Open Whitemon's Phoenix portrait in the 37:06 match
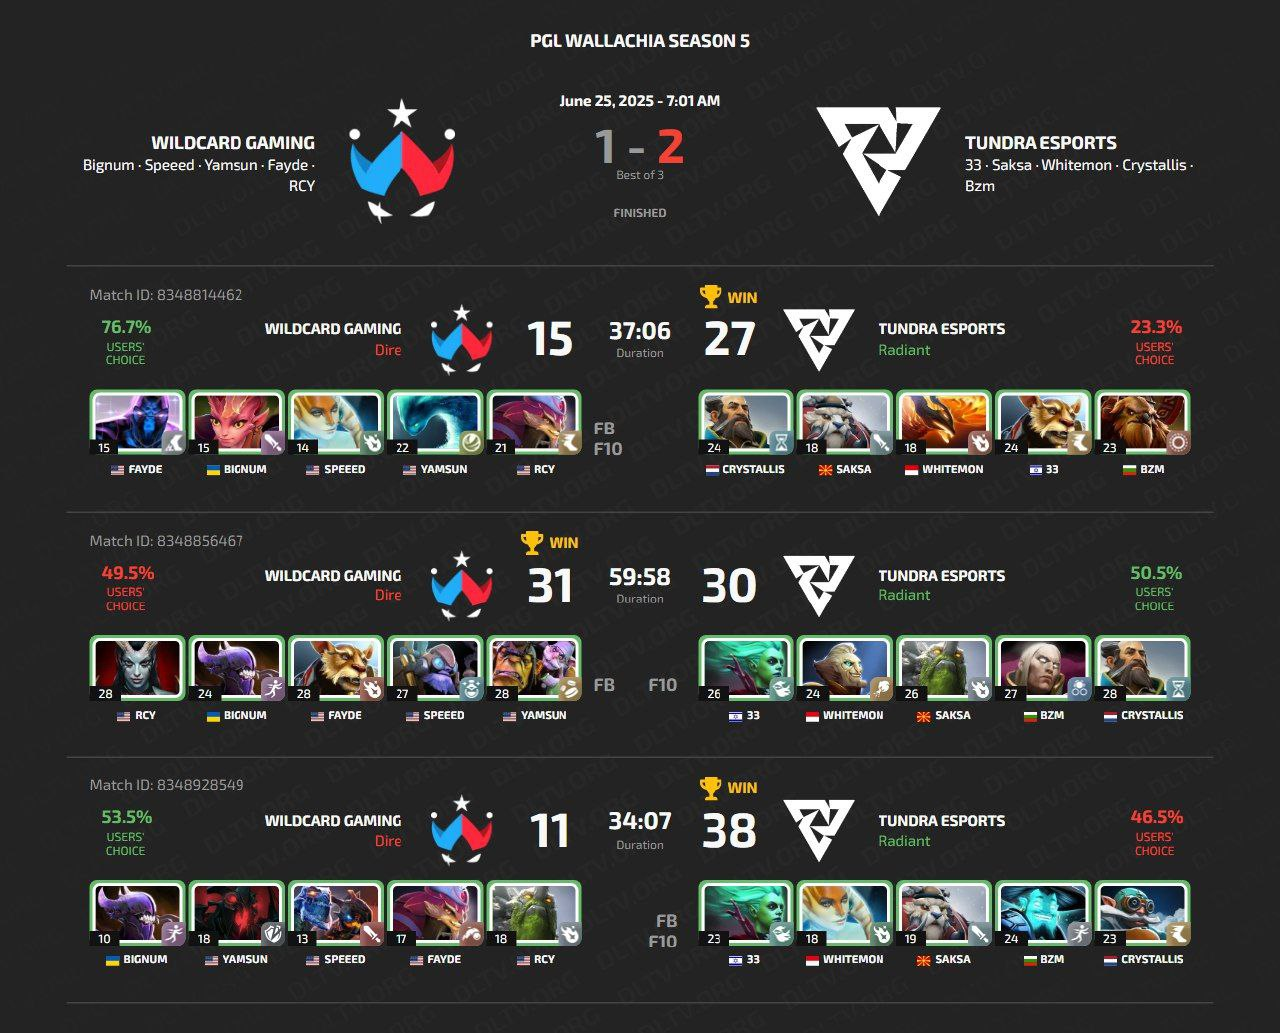The image size is (1280, 1033). pos(943,424)
